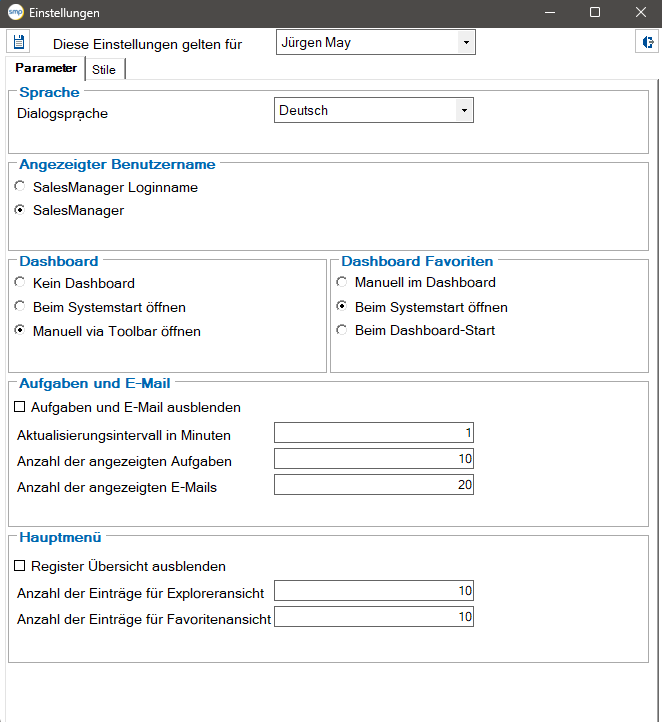Viewport: 662px width, 722px height.
Task: Click the exit dialog icon
Action: [647, 42]
